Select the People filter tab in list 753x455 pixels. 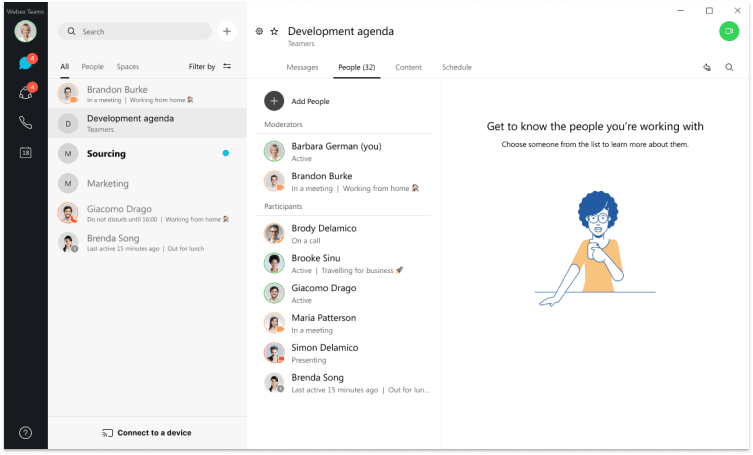click(92, 67)
